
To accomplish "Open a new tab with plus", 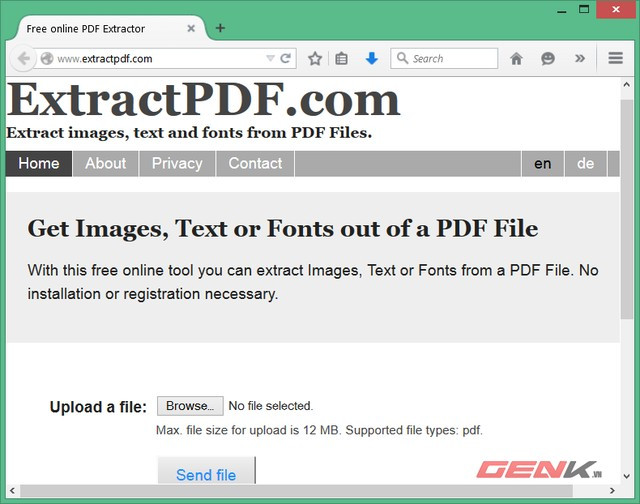I will 220,28.
